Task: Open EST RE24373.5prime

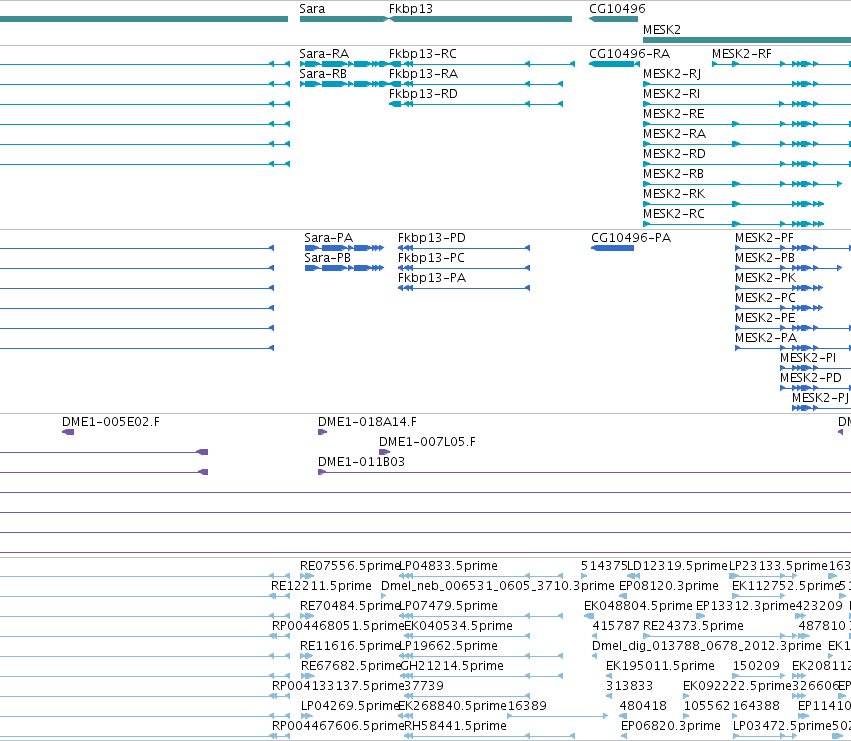Action: pyautogui.click(x=693, y=626)
